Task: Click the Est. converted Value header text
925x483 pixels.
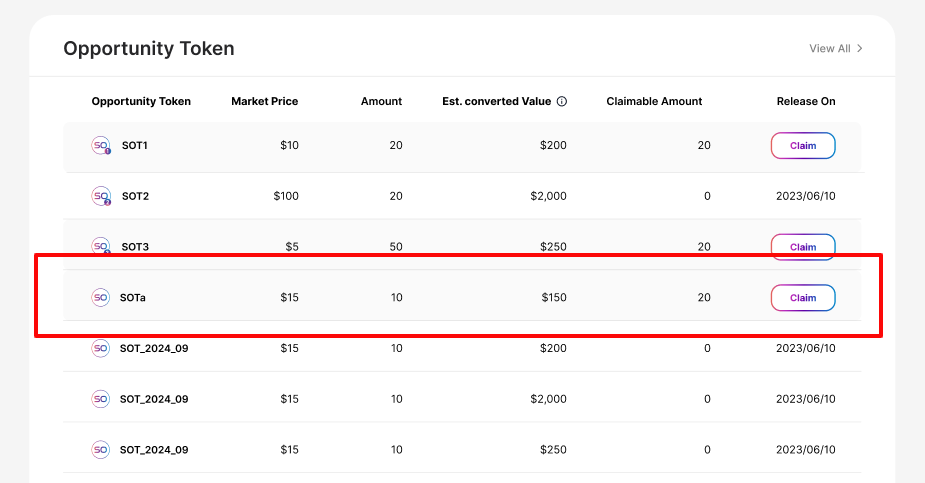Action: point(497,101)
